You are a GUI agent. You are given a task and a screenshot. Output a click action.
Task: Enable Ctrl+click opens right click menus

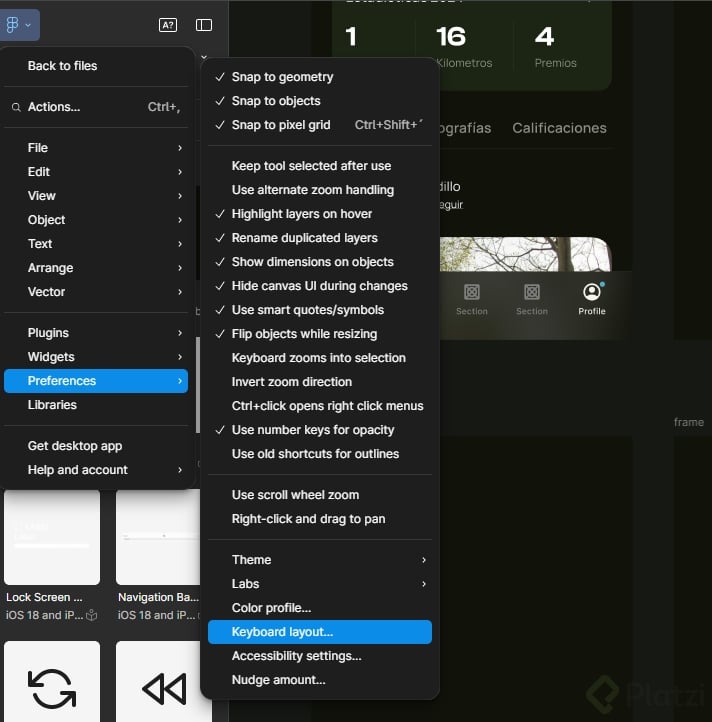point(320,406)
